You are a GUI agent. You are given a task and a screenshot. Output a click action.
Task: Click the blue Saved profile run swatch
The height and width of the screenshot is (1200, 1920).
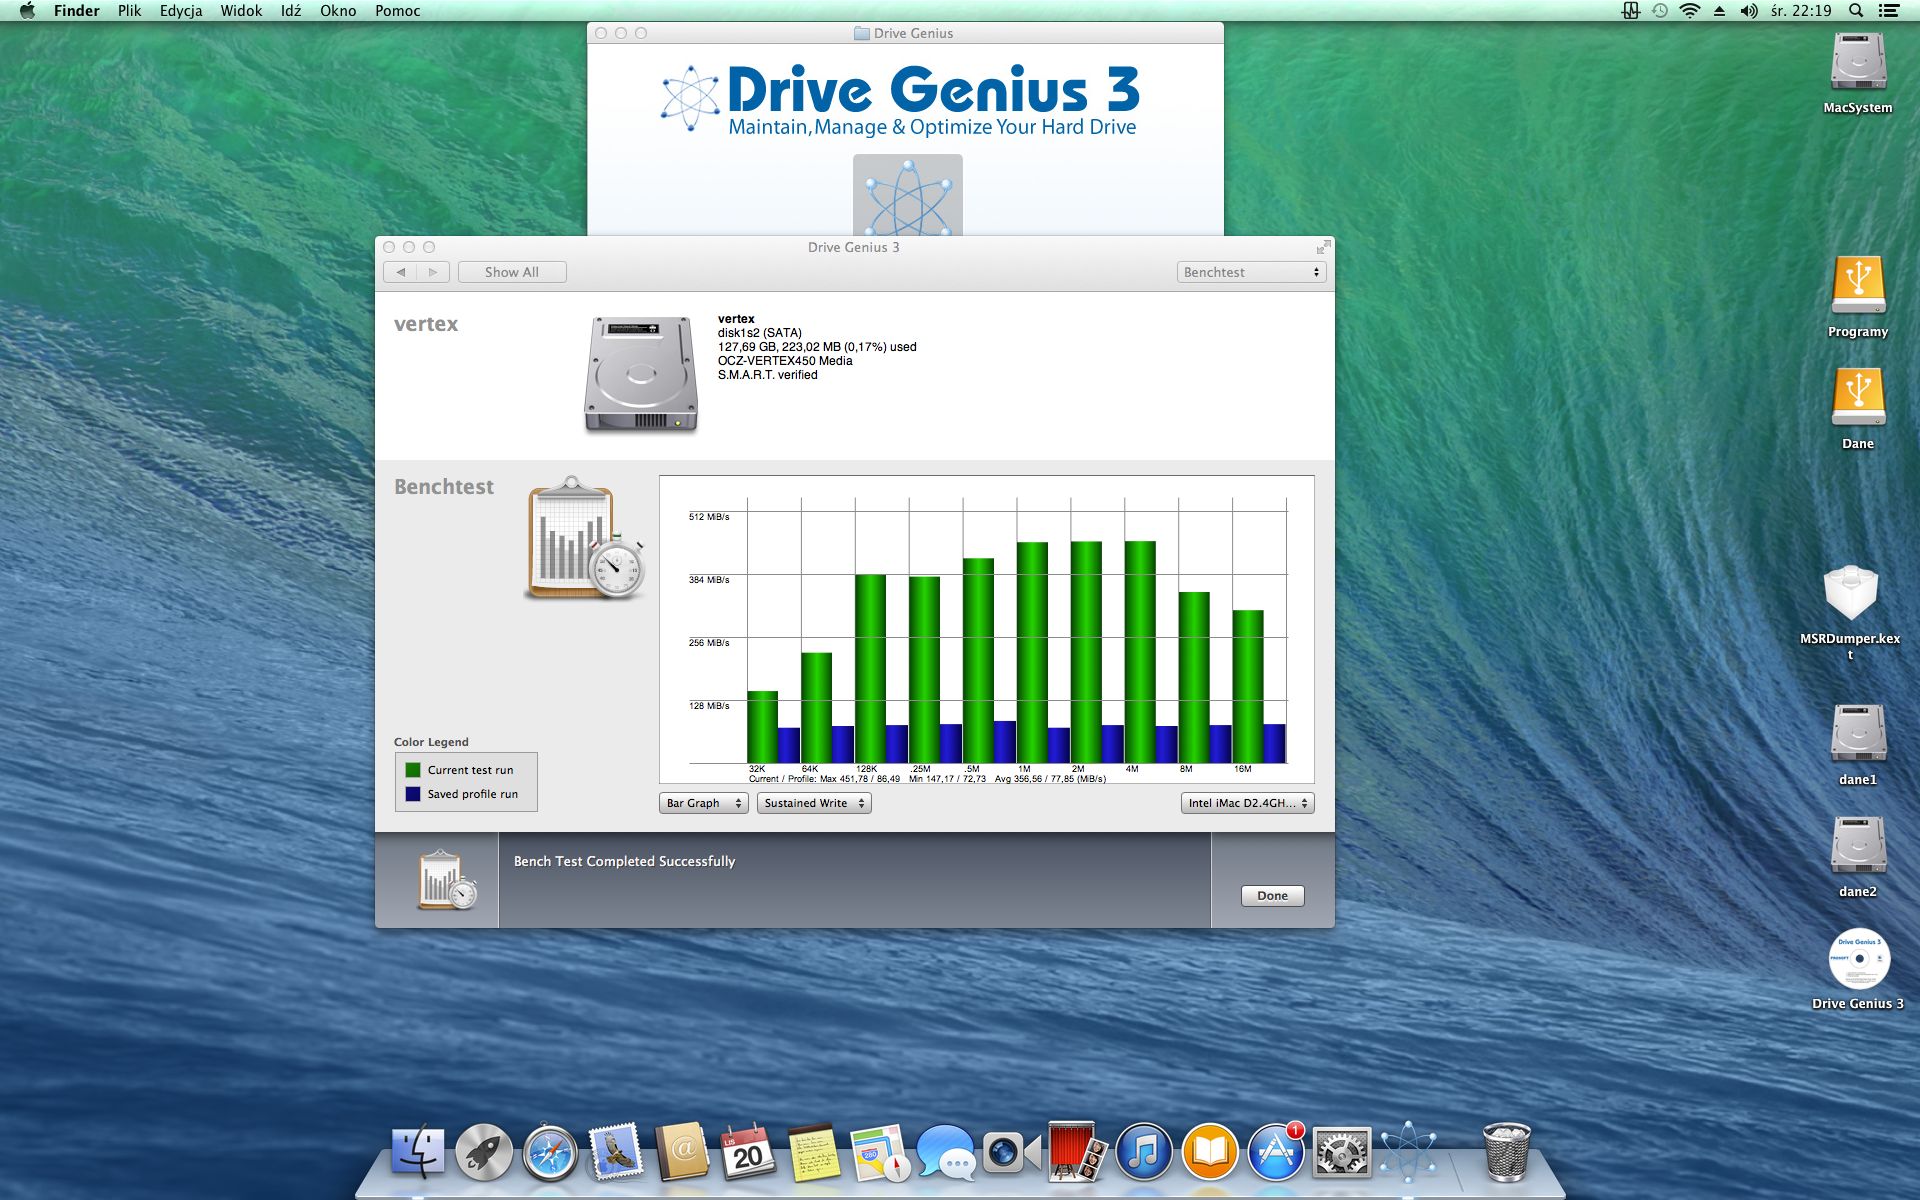(413, 794)
